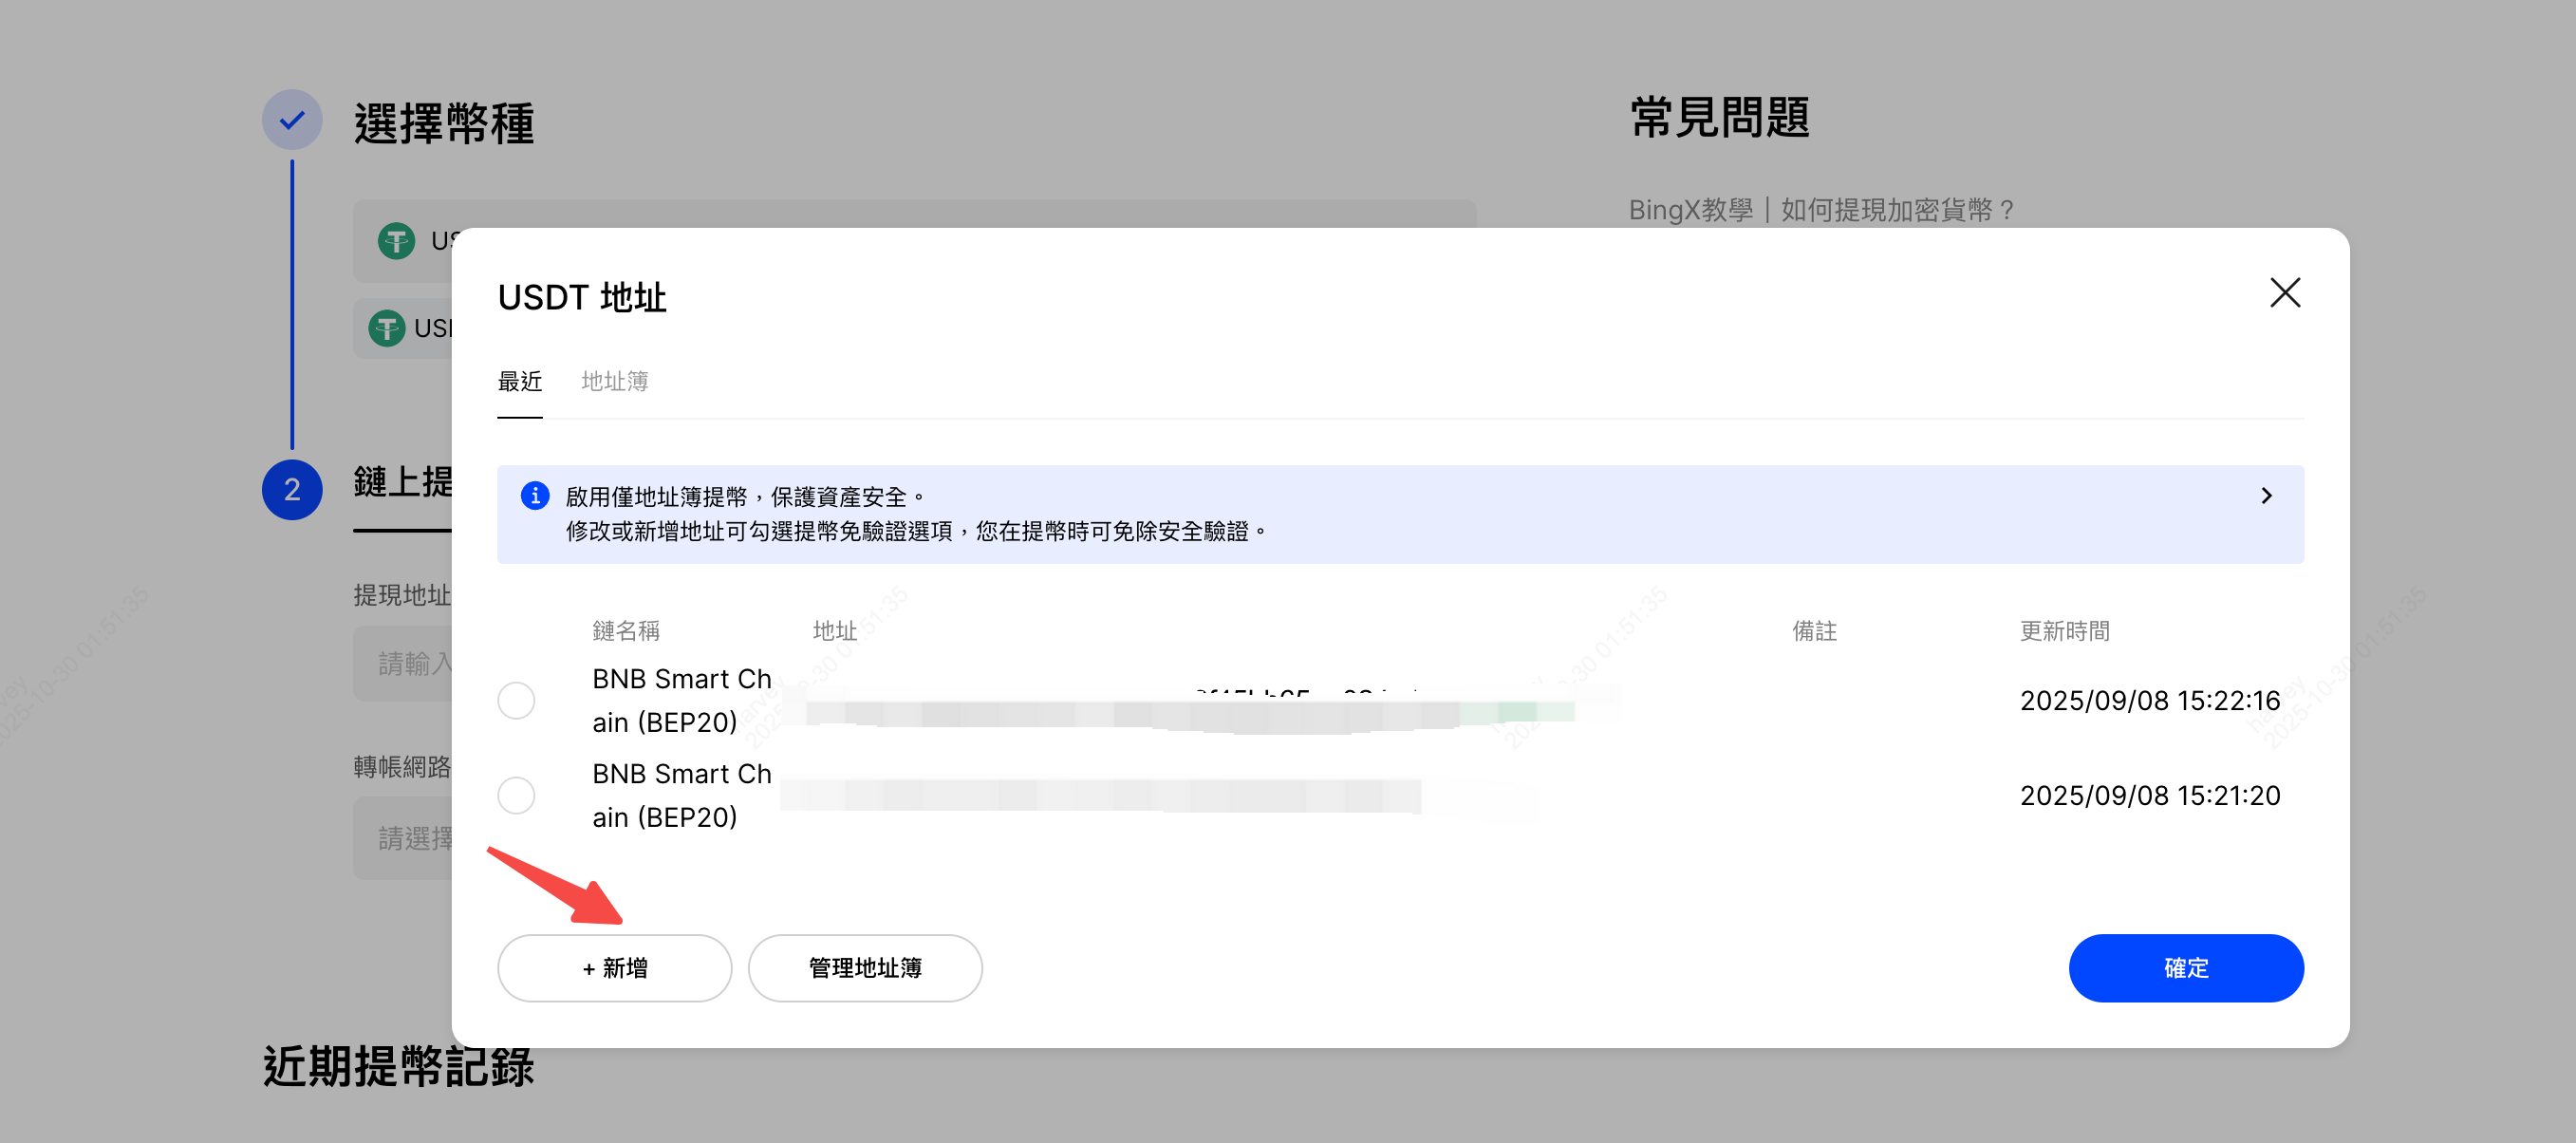Image resolution: width=2576 pixels, height=1143 pixels.
Task: Click the info icon in the blue banner
Action: 536,496
